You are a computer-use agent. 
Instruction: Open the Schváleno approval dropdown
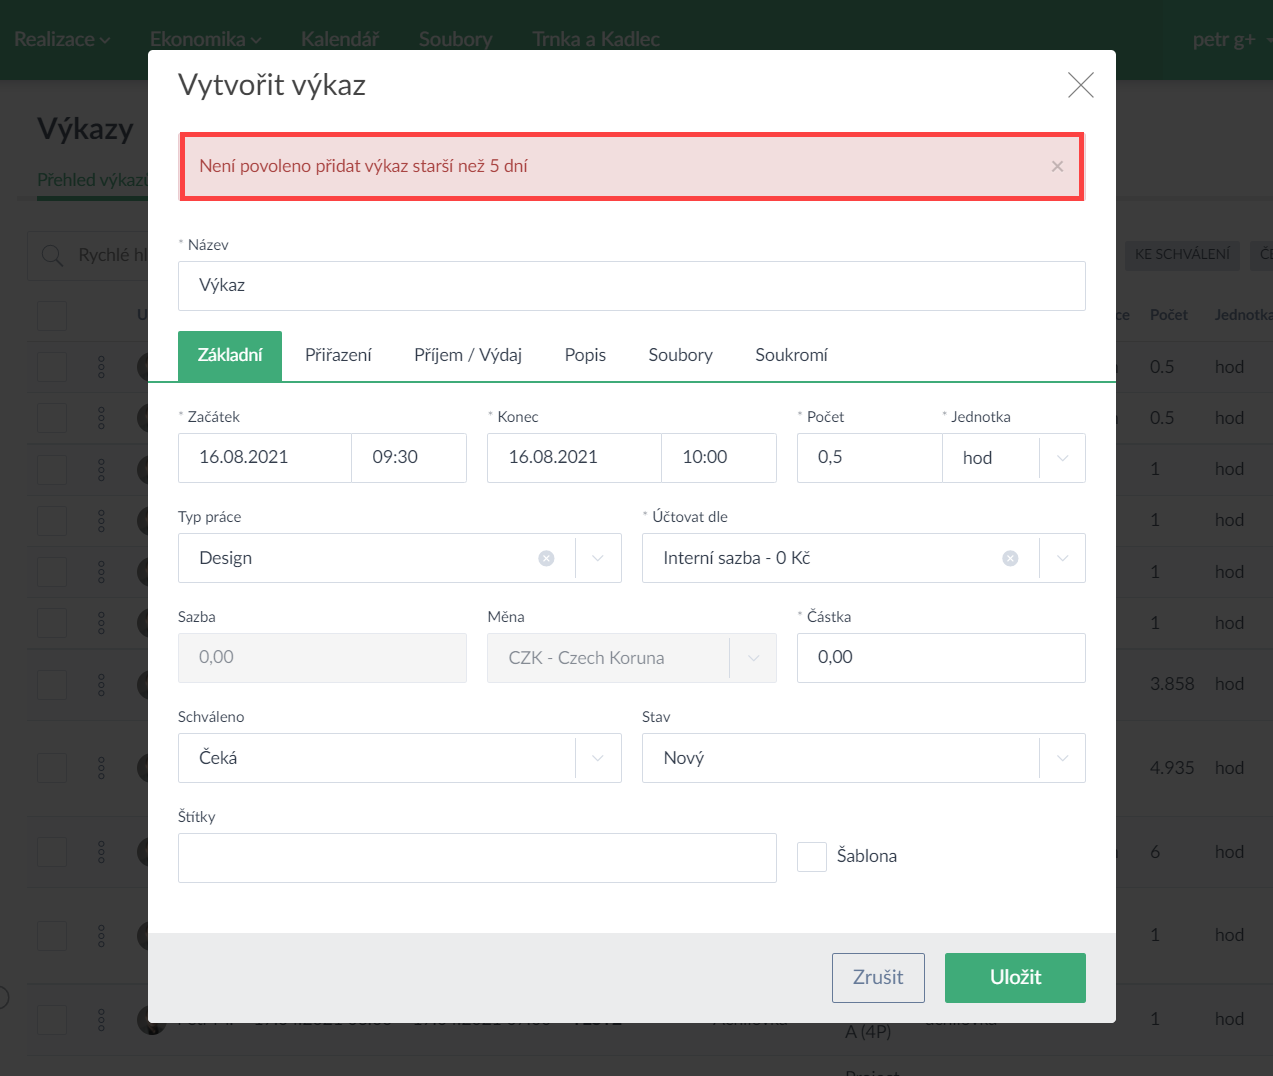click(x=598, y=758)
